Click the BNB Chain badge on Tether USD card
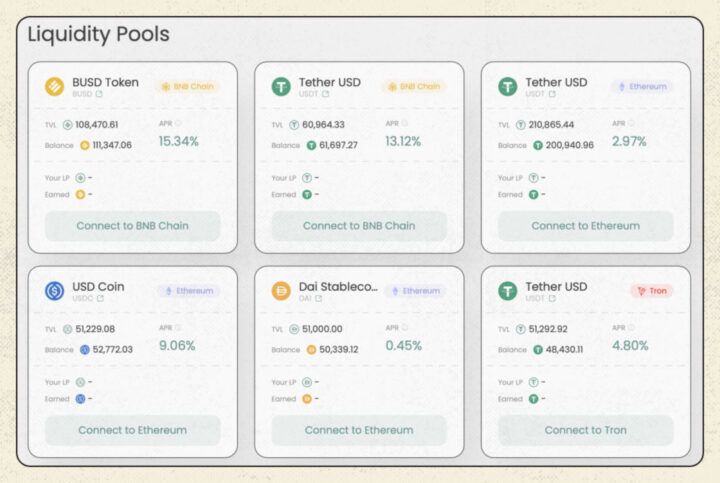Viewport: 720px width, 483px height. (x=414, y=86)
